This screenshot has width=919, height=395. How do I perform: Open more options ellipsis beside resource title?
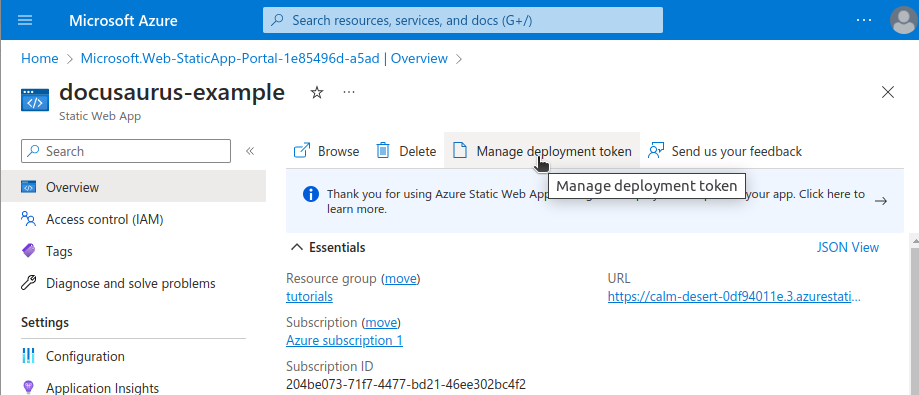pos(349,93)
